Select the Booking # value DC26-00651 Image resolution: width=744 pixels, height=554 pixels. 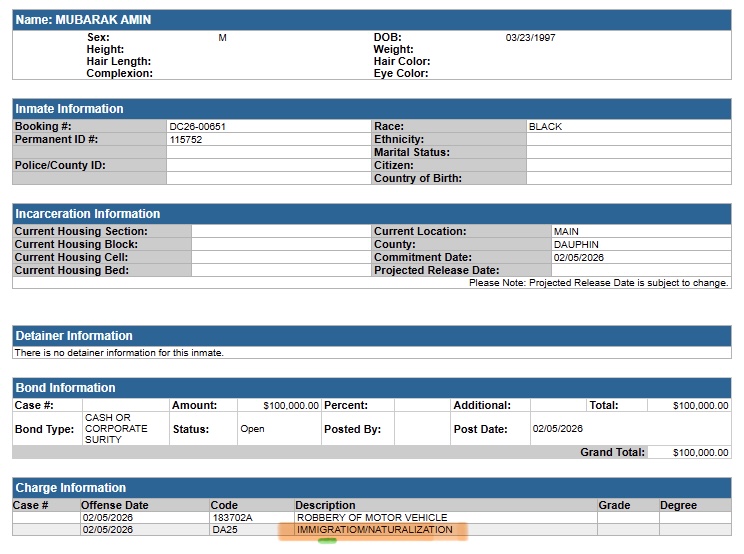pyautogui.click(x=197, y=127)
